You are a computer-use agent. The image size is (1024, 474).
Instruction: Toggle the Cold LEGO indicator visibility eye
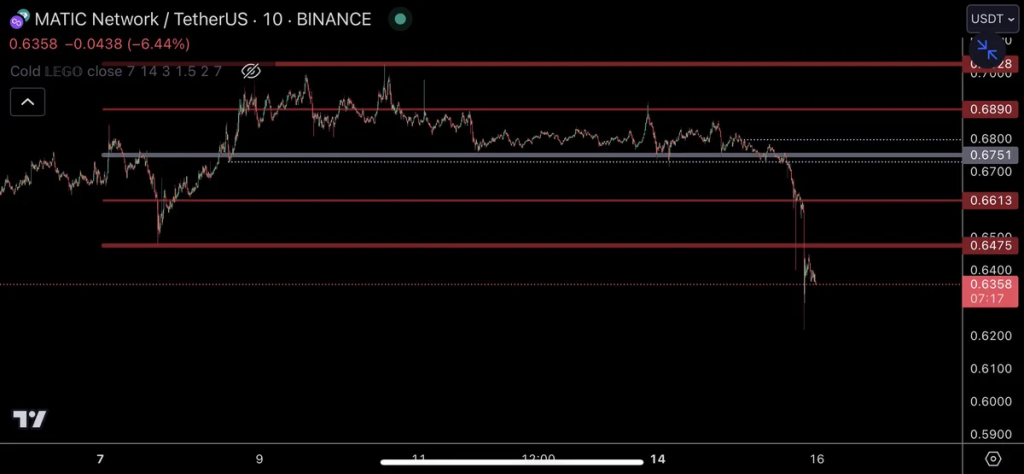[x=251, y=71]
